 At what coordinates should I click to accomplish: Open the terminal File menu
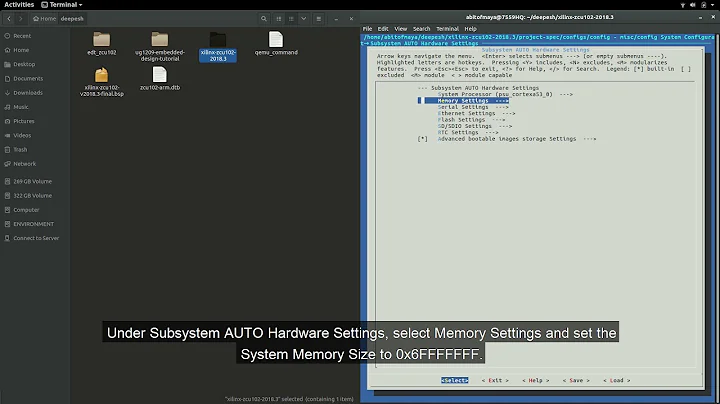pos(367,28)
